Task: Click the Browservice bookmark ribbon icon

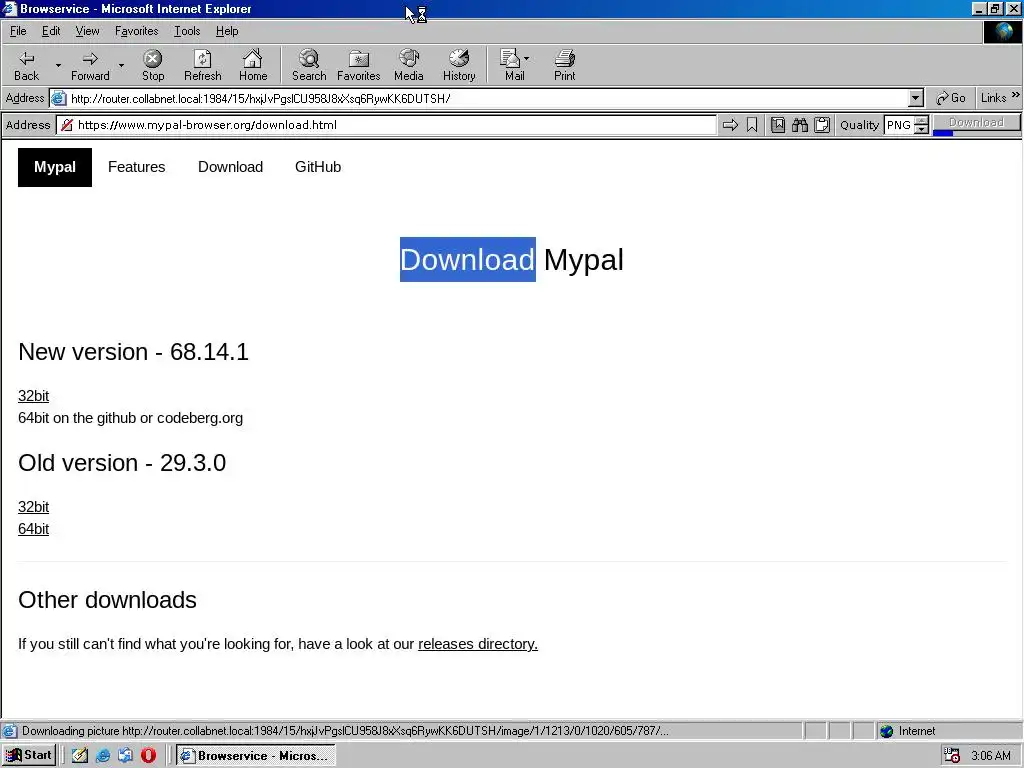Action: click(752, 125)
